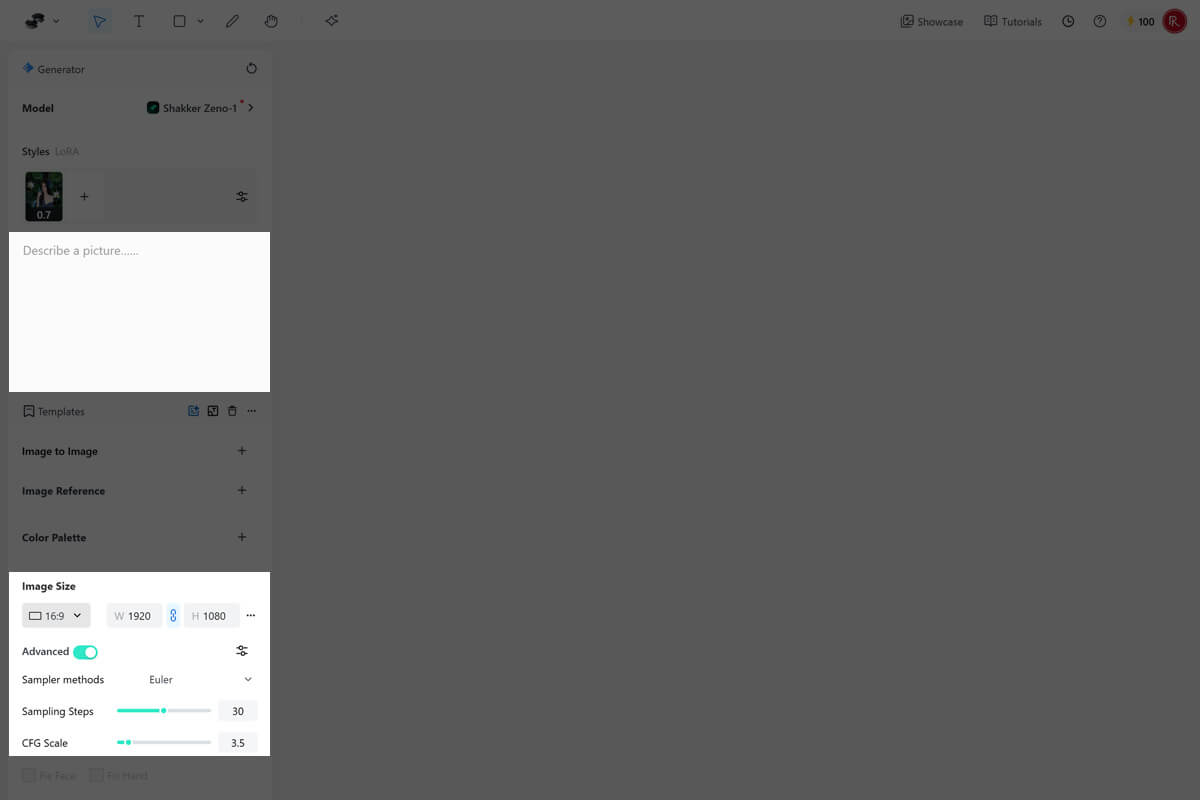Open the 16:9 aspect ratio dropdown
Image resolution: width=1200 pixels, height=800 pixels.
[x=56, y=616]
